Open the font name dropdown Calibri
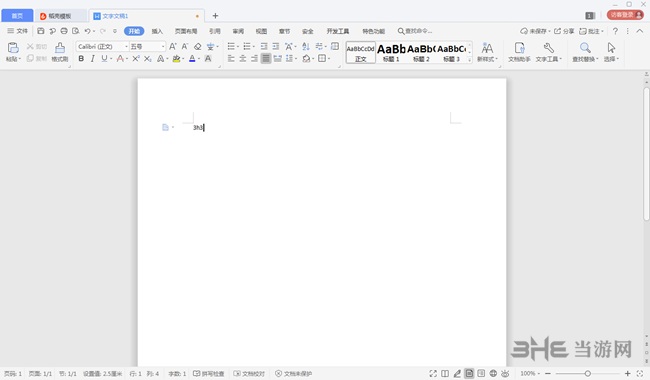 point(126,46)
